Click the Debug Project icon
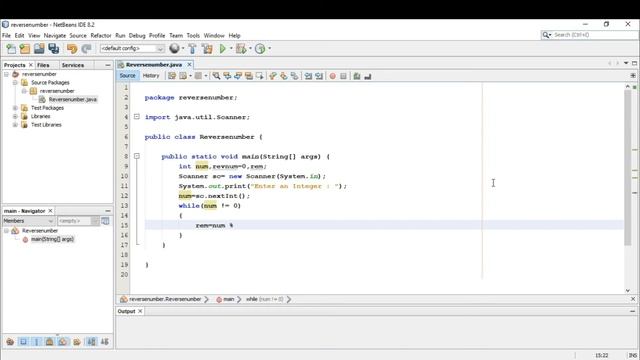 [241, 49]
